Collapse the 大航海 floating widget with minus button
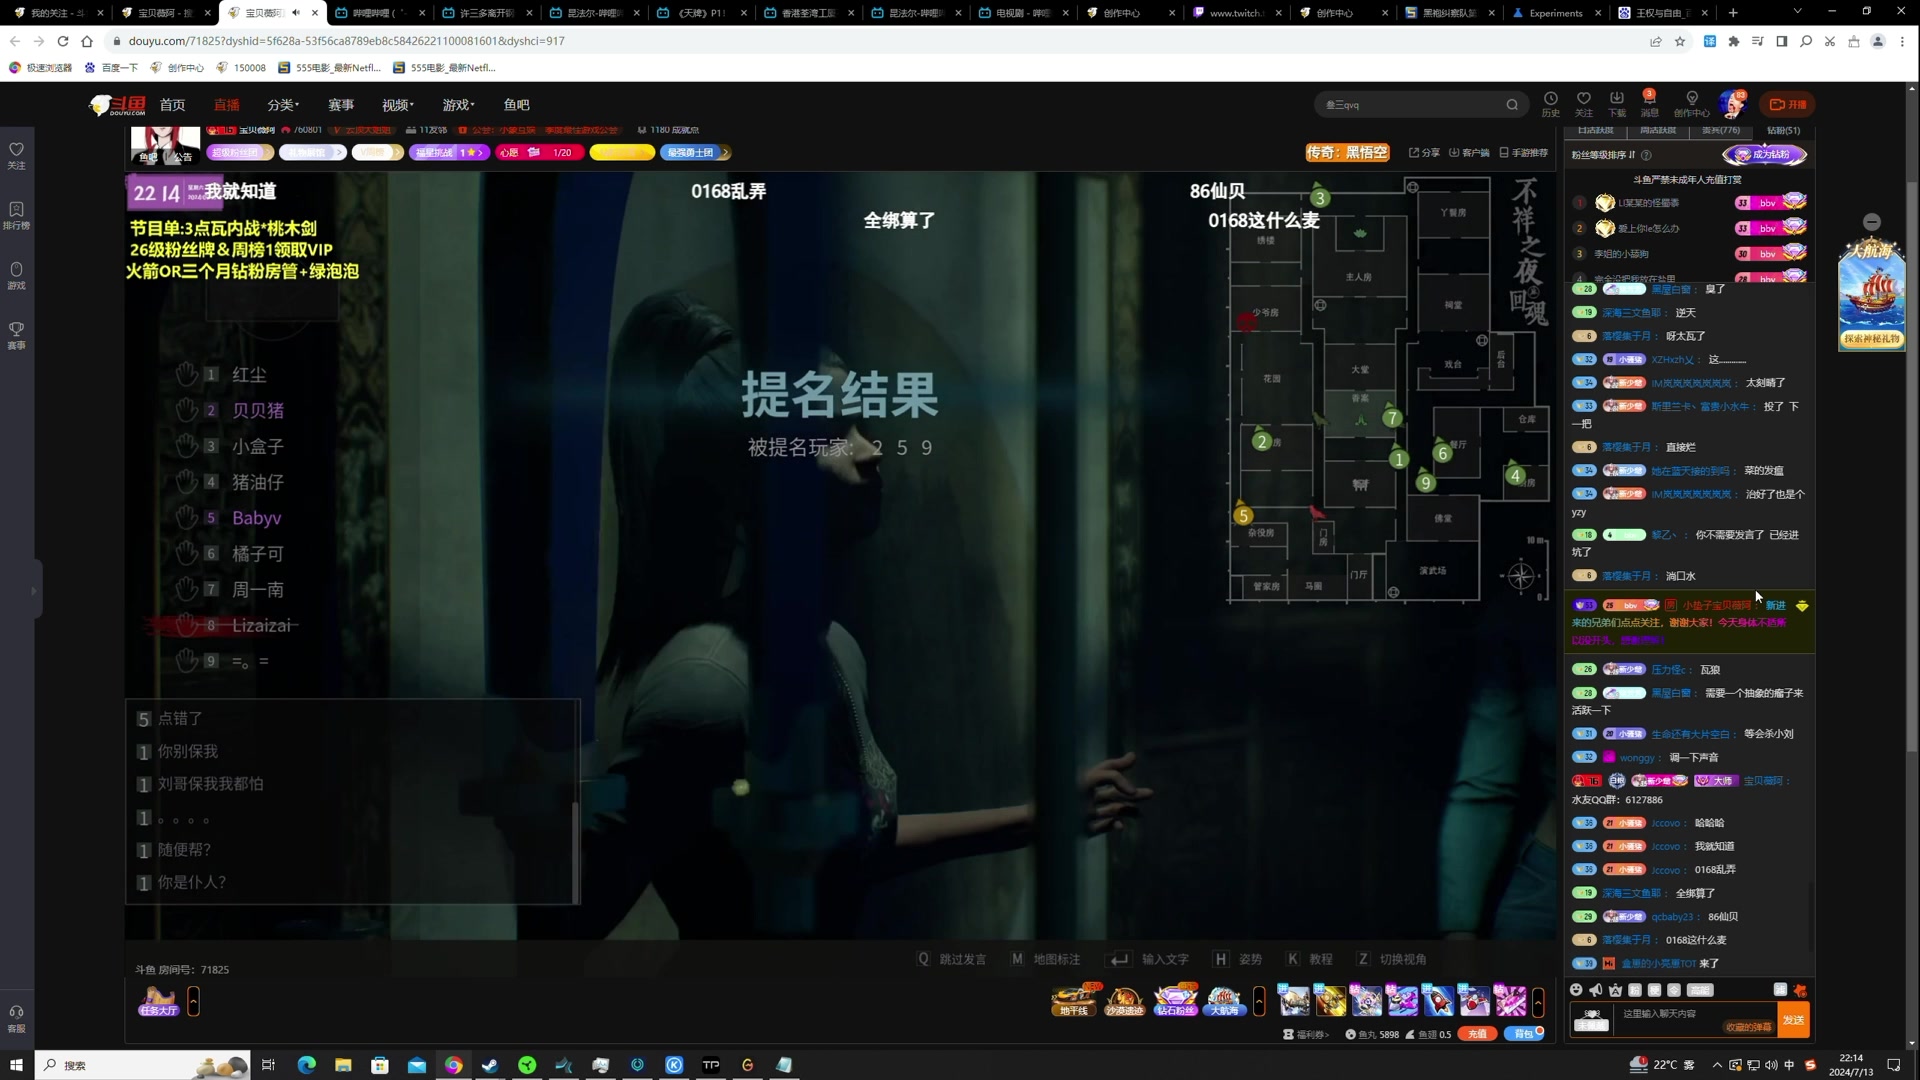The image size is (1920, 1080). coord(1872,222)
